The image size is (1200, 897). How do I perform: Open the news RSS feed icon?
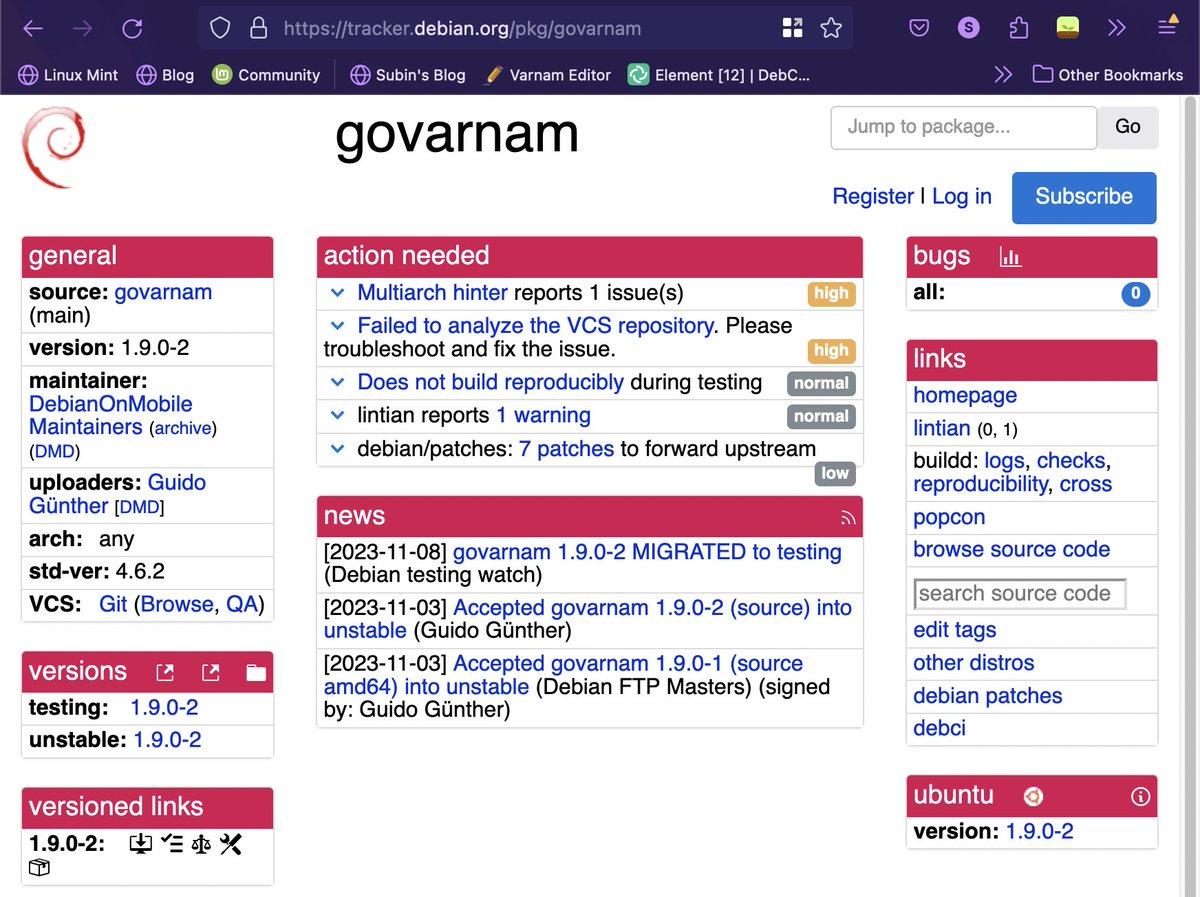point(848,517)
